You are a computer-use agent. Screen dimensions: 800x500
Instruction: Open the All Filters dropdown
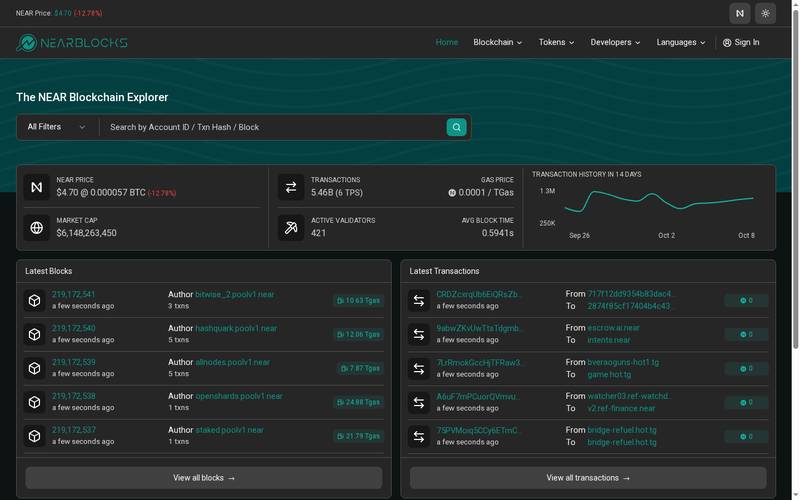coord(57,127)
